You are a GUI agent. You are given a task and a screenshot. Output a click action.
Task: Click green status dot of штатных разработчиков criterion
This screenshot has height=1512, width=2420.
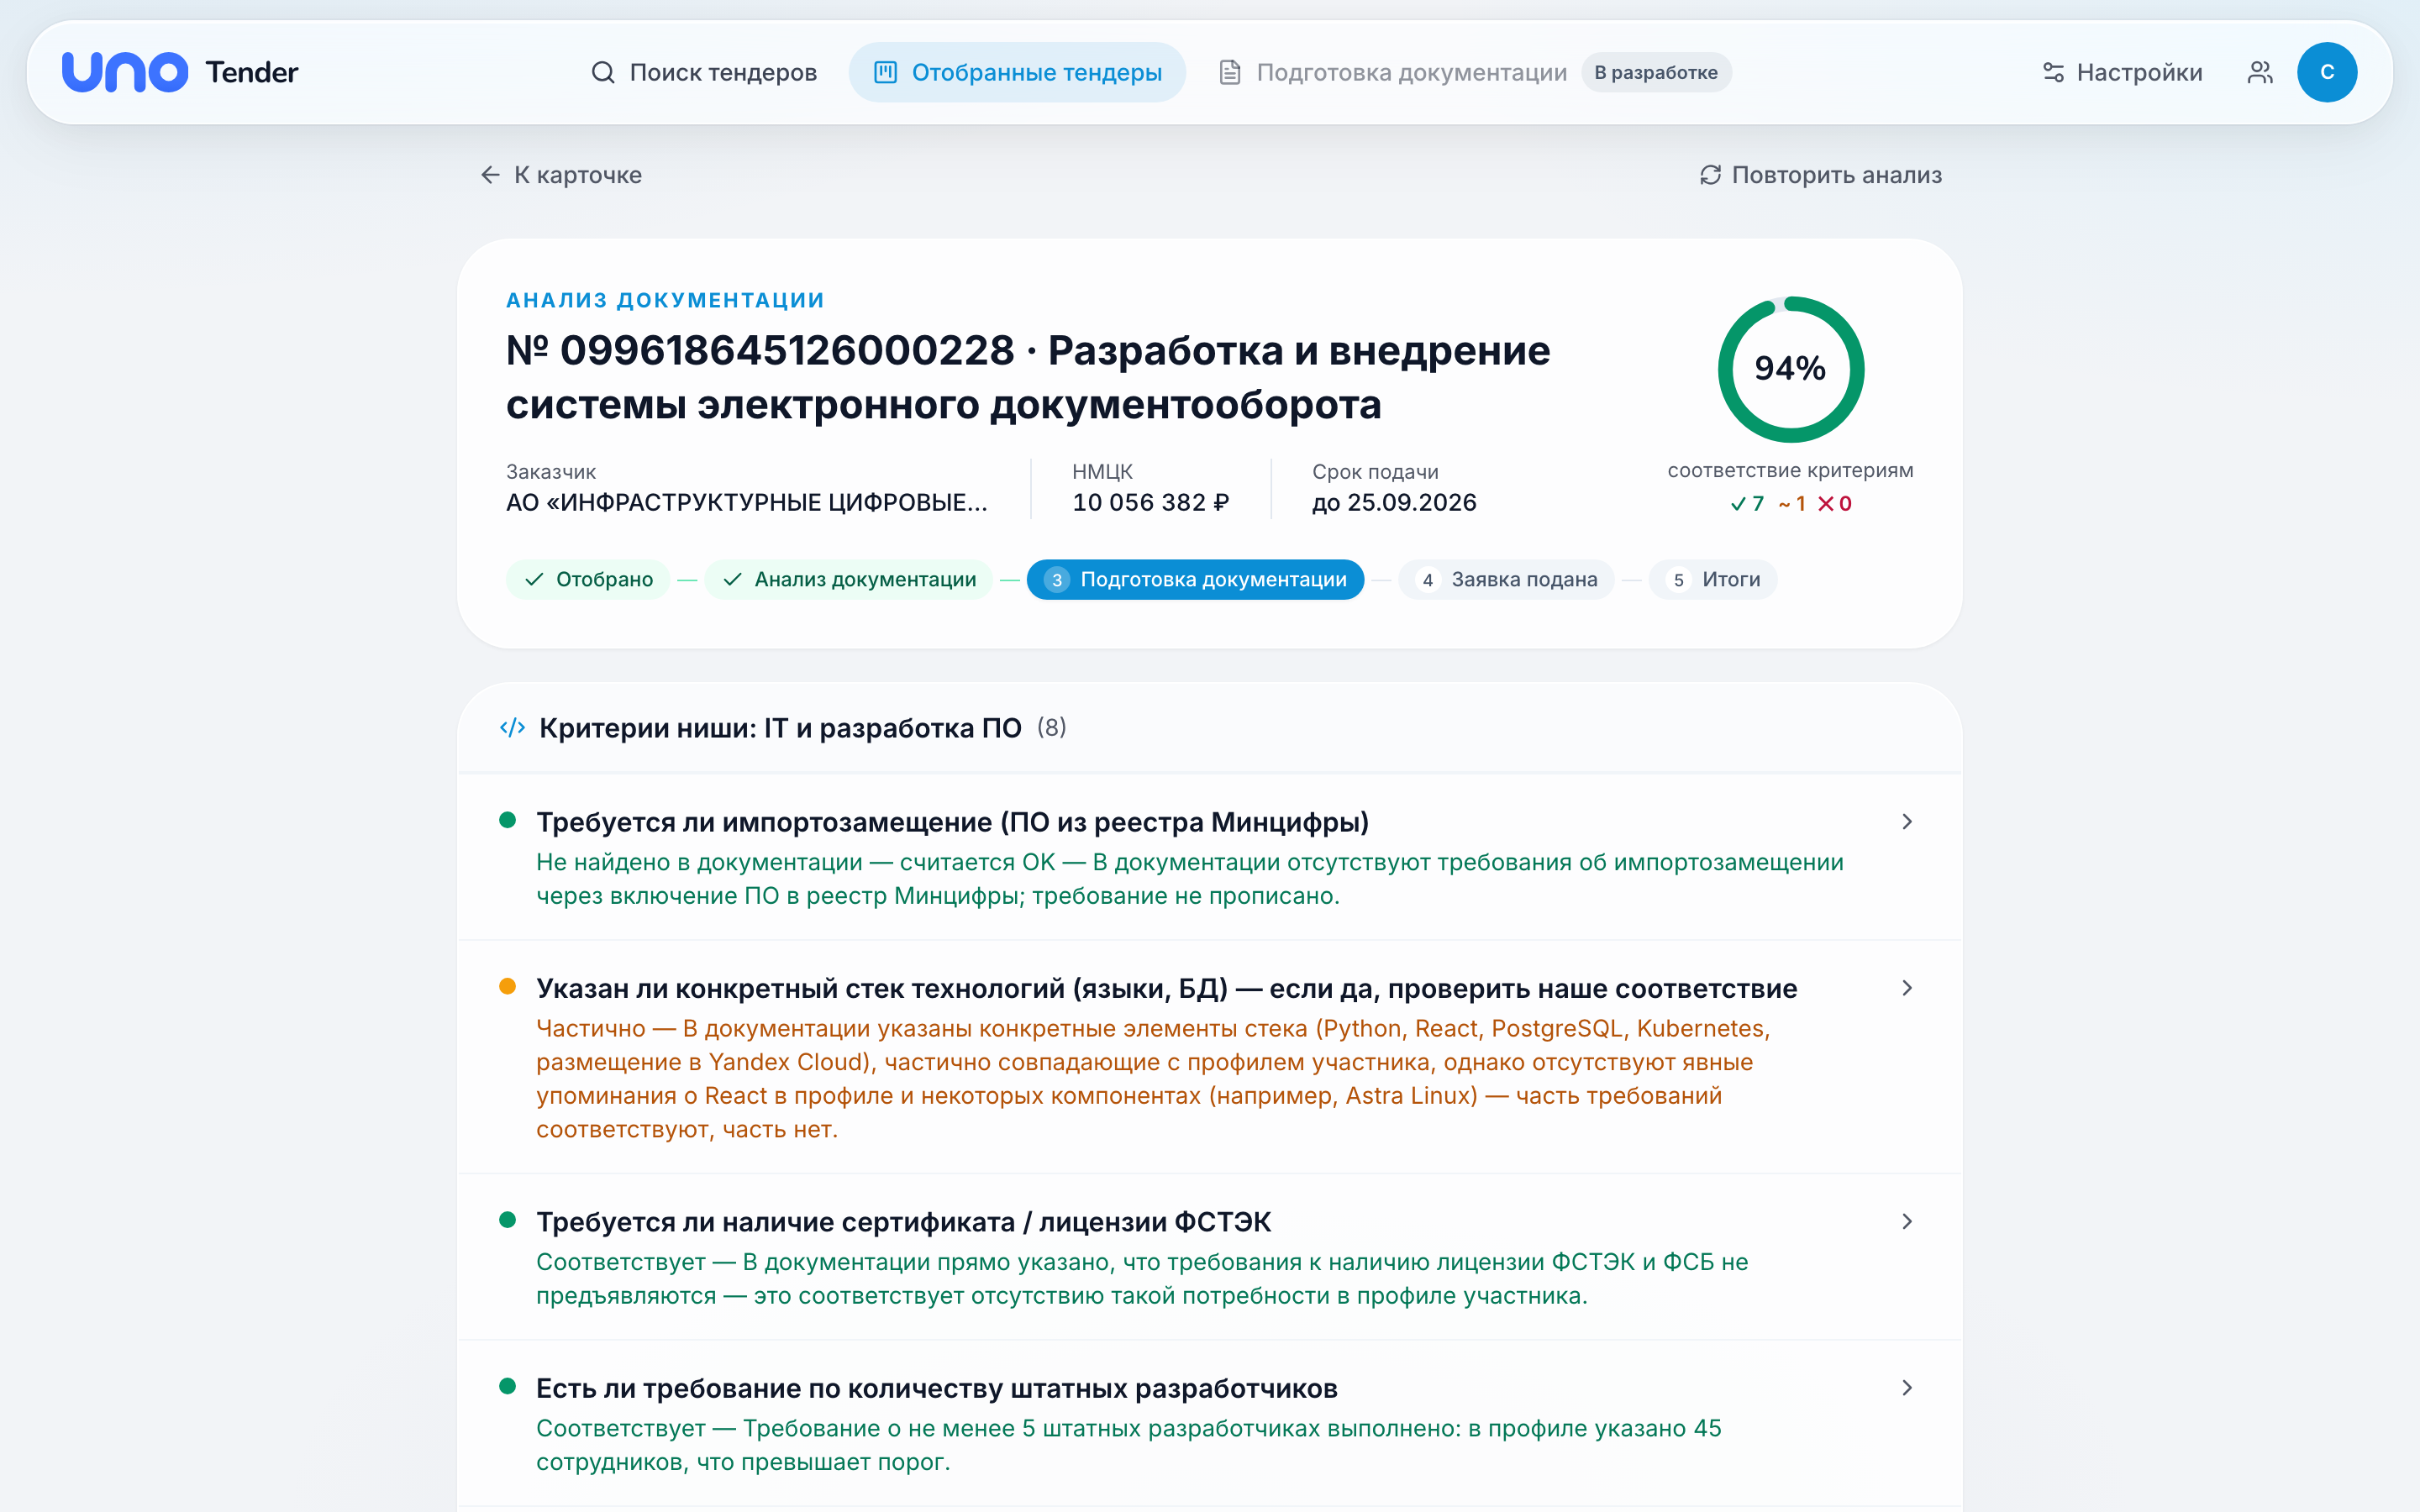pyautogui.click(x=507, y=1386)
